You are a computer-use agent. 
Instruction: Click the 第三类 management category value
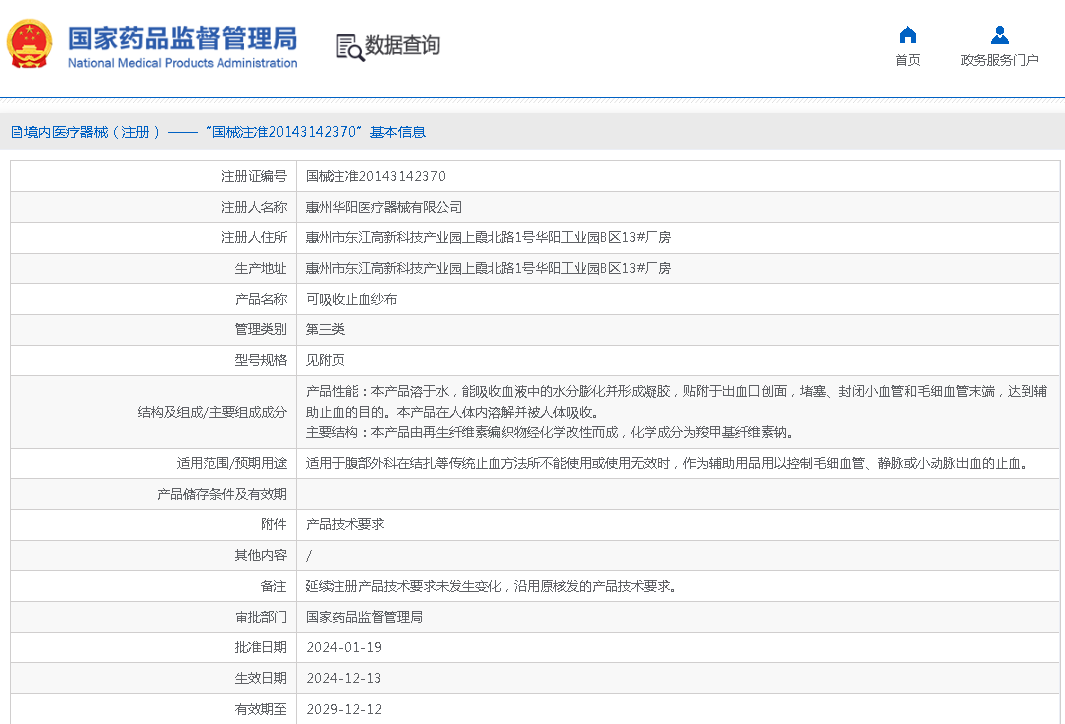click(325, 329)
